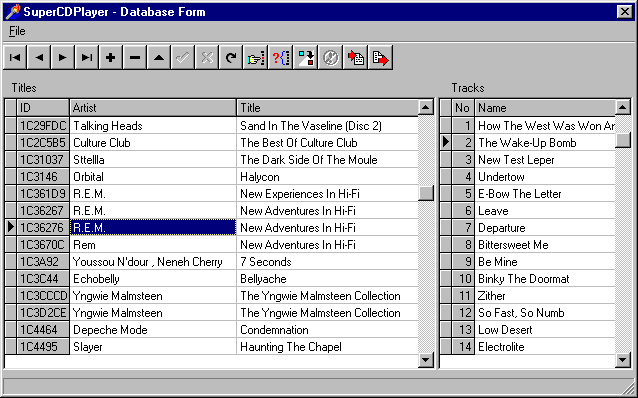Click 'The Dark Side Of The Moule' title

coord(327,160)
